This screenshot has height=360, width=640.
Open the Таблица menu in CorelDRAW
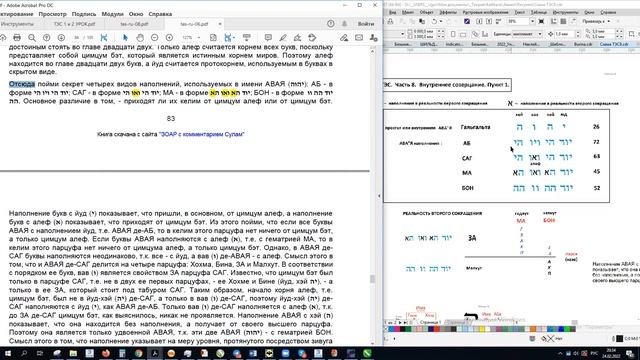coord(538,12)
